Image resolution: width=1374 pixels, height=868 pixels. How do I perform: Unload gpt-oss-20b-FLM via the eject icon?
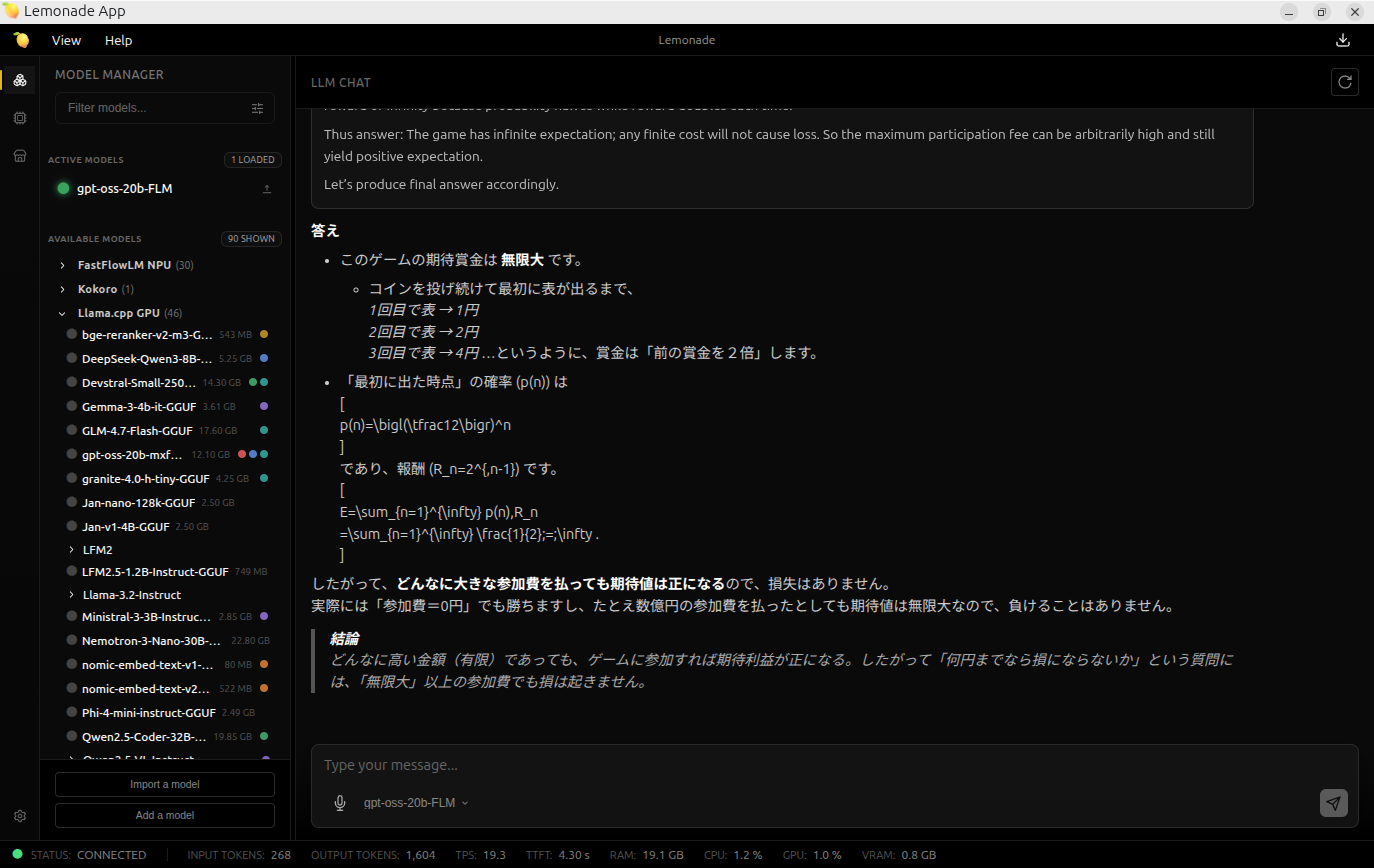coord(267,188)
